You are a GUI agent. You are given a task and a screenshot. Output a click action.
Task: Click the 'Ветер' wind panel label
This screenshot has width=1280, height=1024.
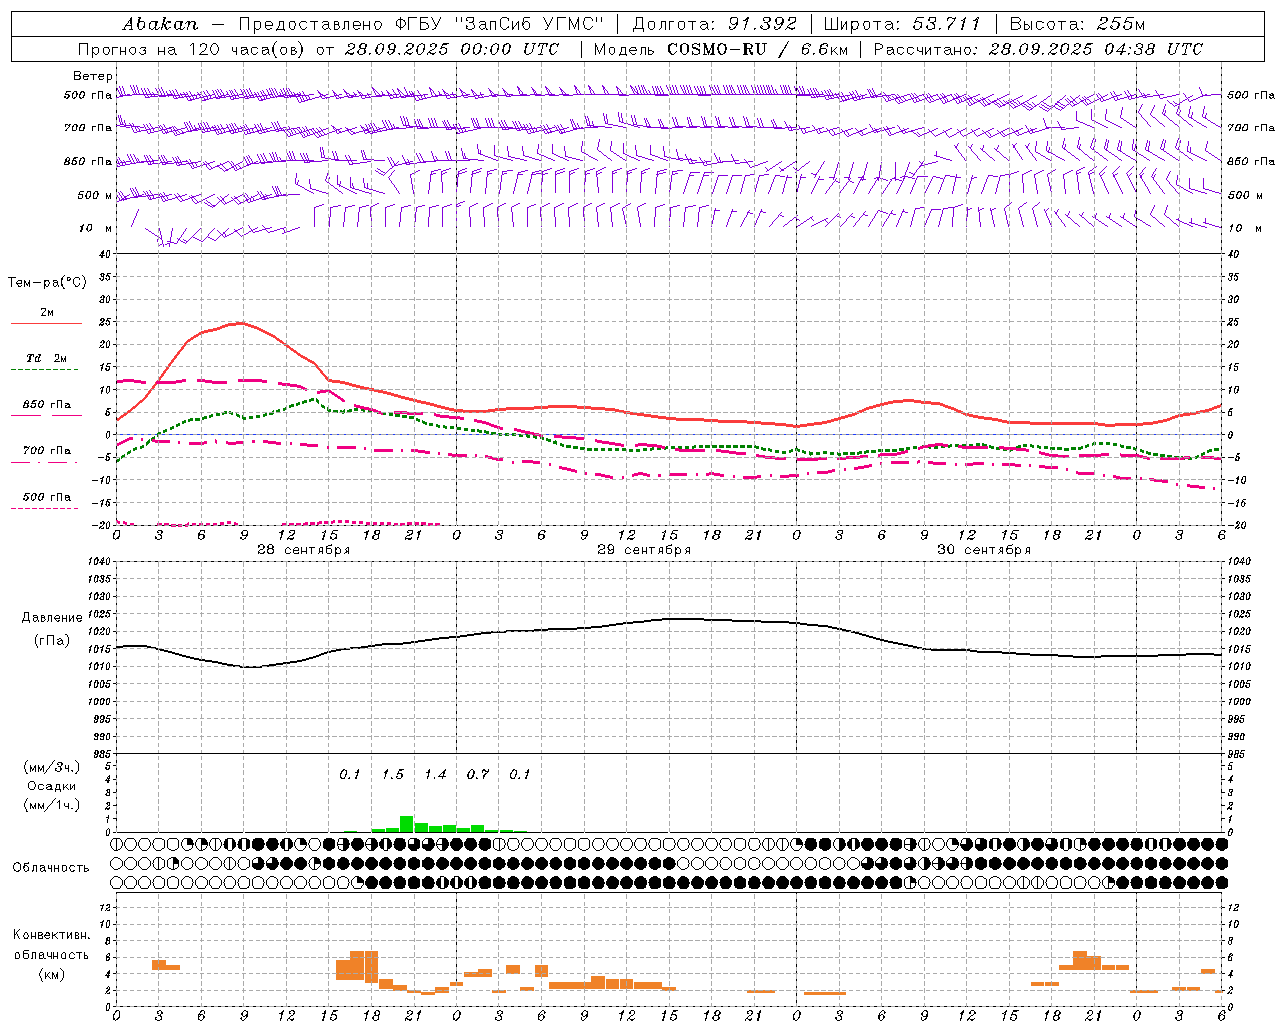click(92, 76)
